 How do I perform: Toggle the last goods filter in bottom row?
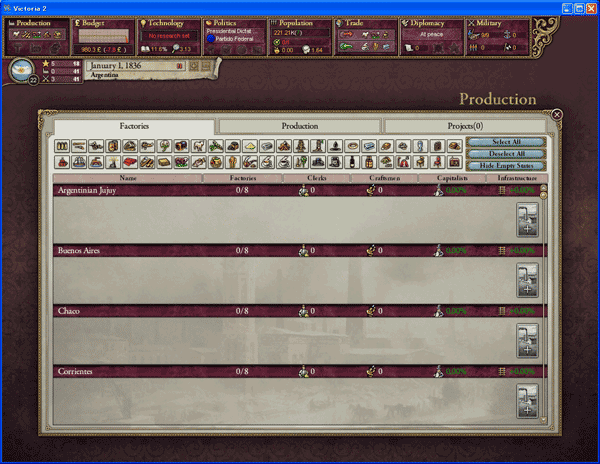pyautogui.click(x=455, y=162)
